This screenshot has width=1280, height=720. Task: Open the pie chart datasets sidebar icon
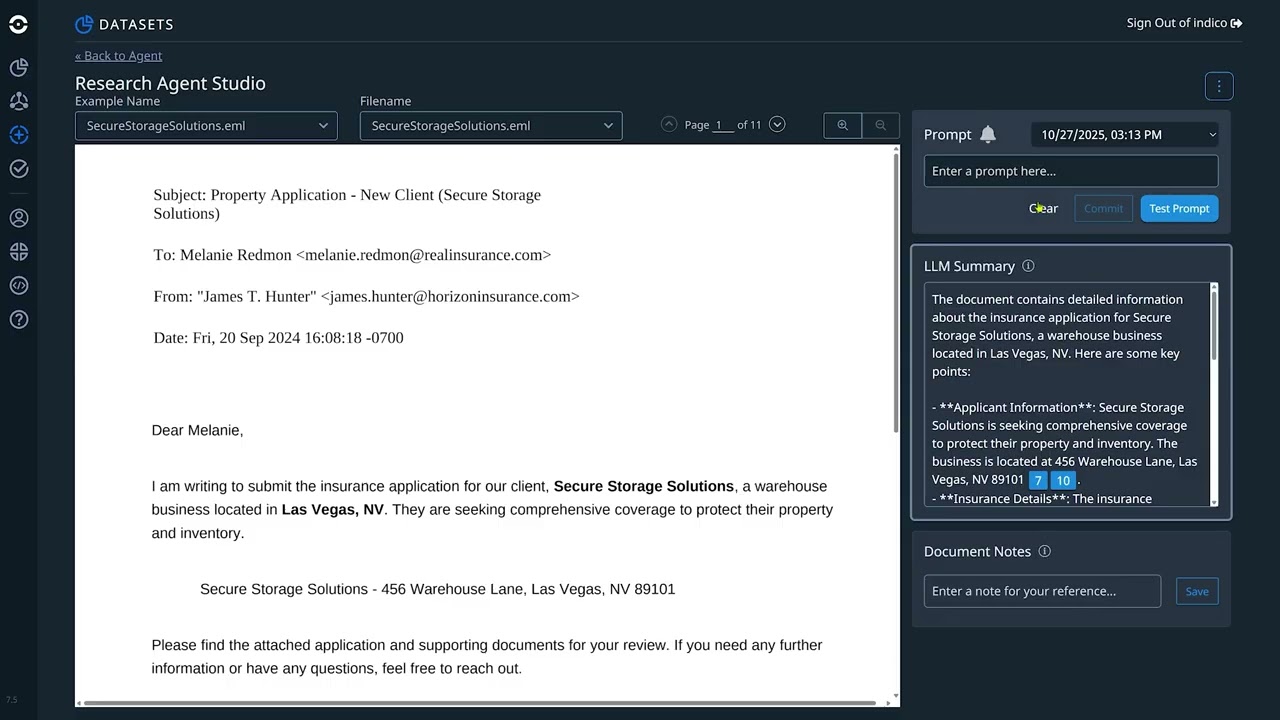coord(18,68)
